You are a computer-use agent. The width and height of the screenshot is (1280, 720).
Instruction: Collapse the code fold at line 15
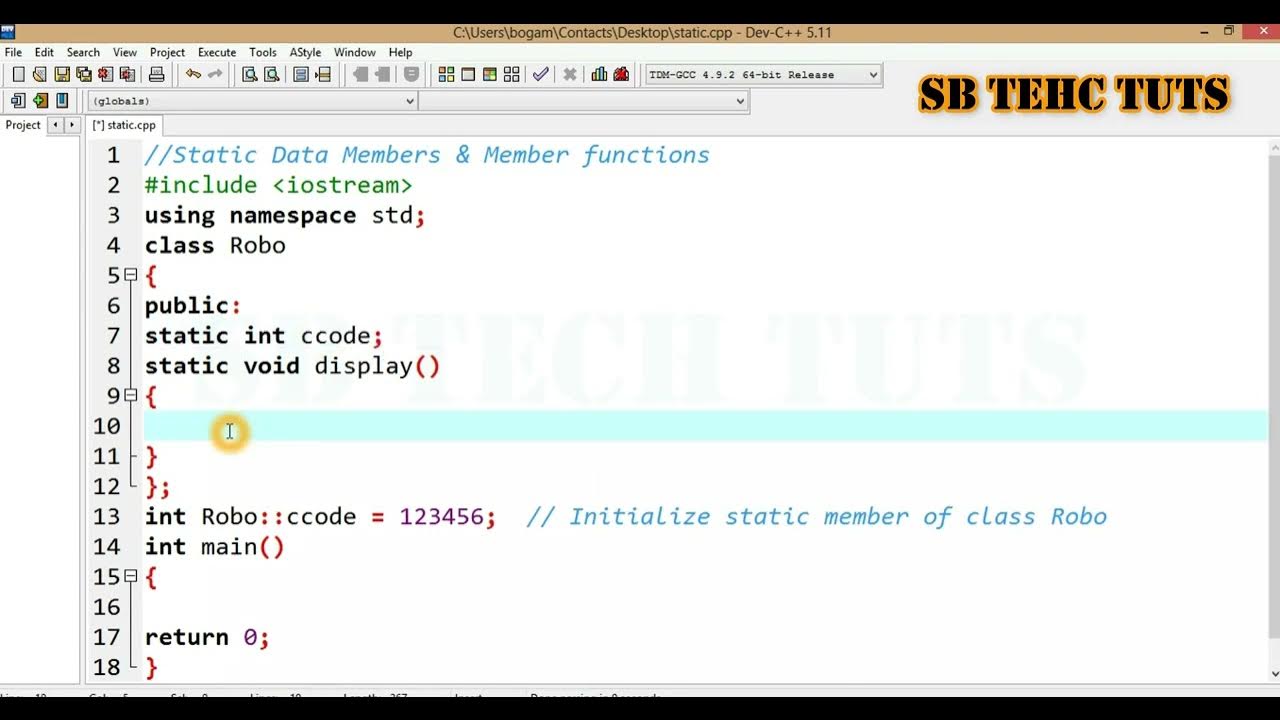(x=130, y=577)
